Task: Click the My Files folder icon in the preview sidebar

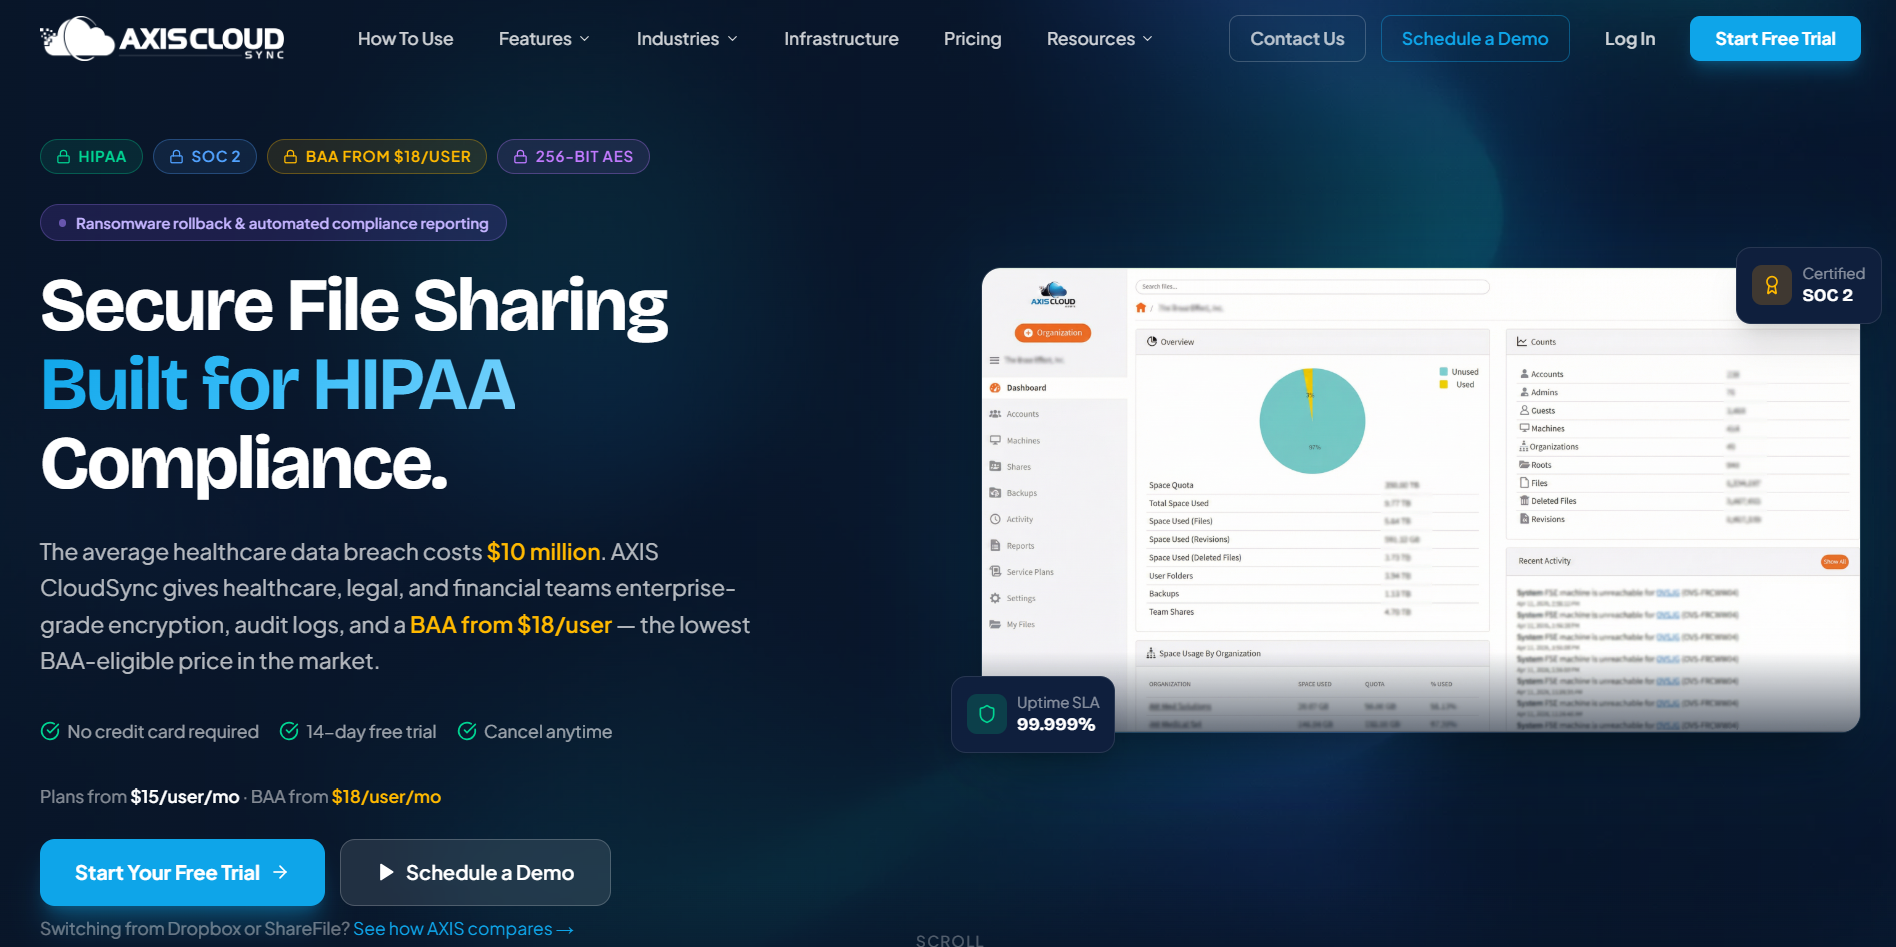Action: [995, 624]
